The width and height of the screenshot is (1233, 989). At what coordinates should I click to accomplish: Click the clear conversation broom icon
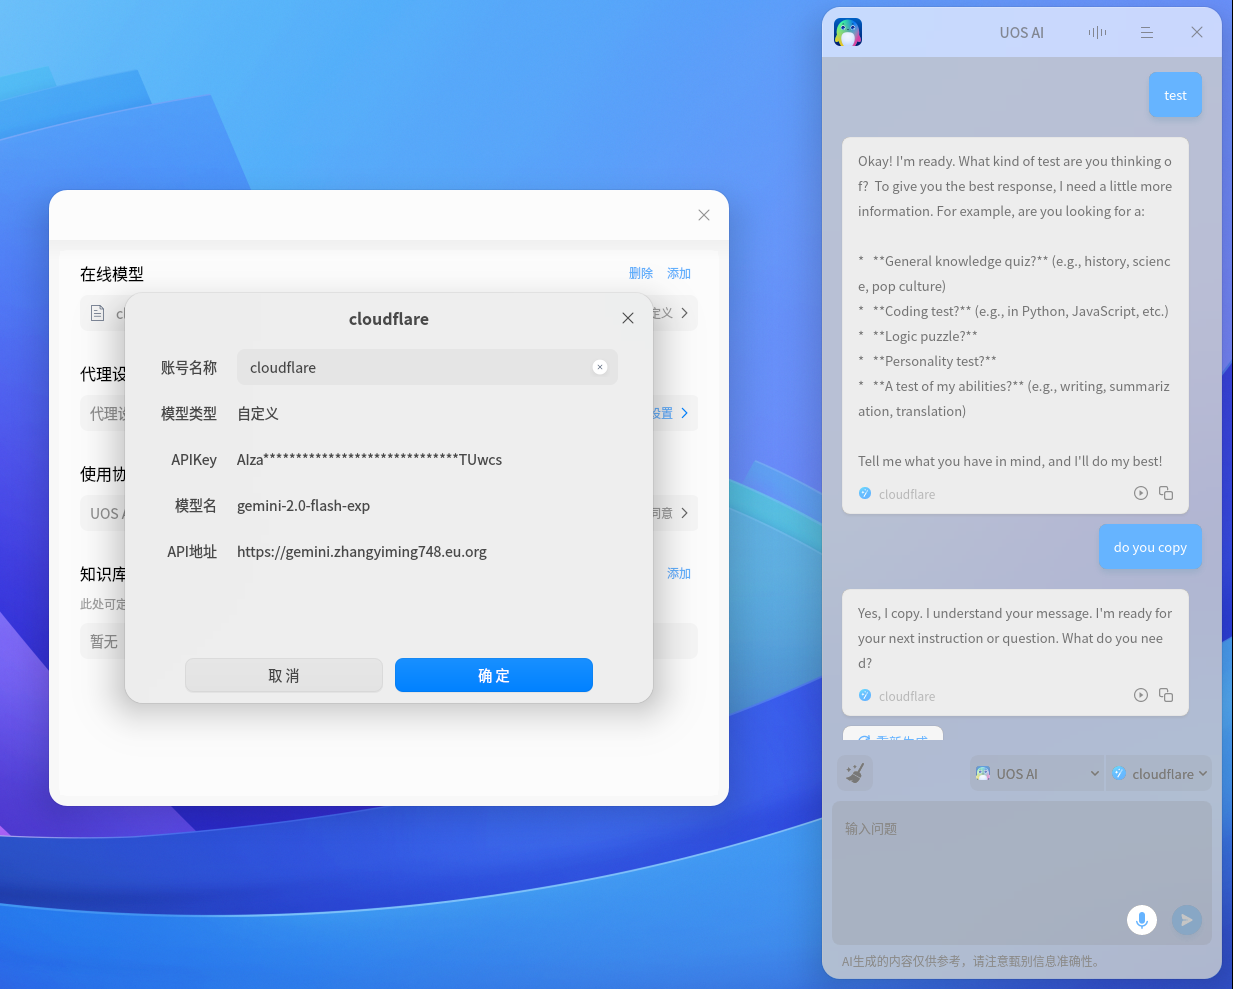click(855, 773)
